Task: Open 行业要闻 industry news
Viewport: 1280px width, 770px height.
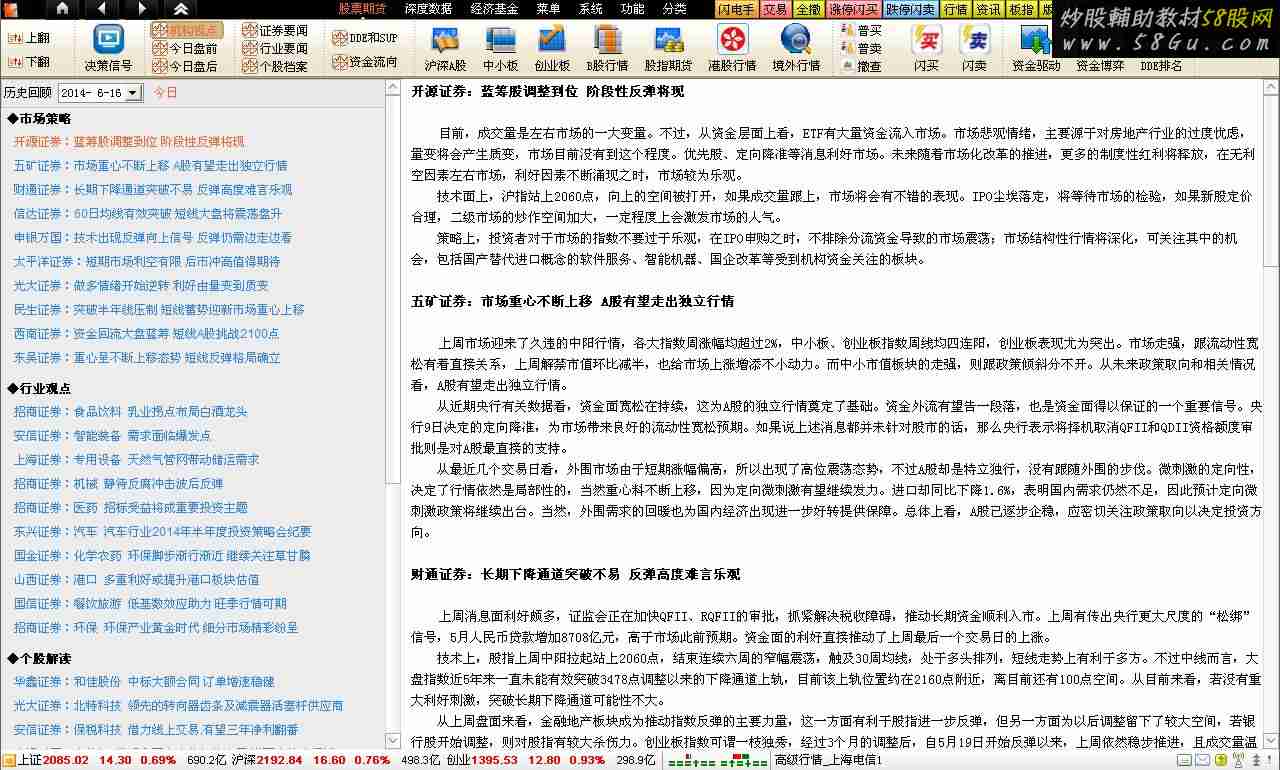Action: coord(276,48)
